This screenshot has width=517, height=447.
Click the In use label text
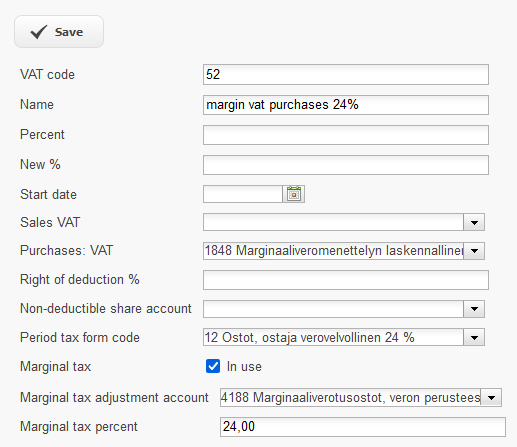point(244,367)
